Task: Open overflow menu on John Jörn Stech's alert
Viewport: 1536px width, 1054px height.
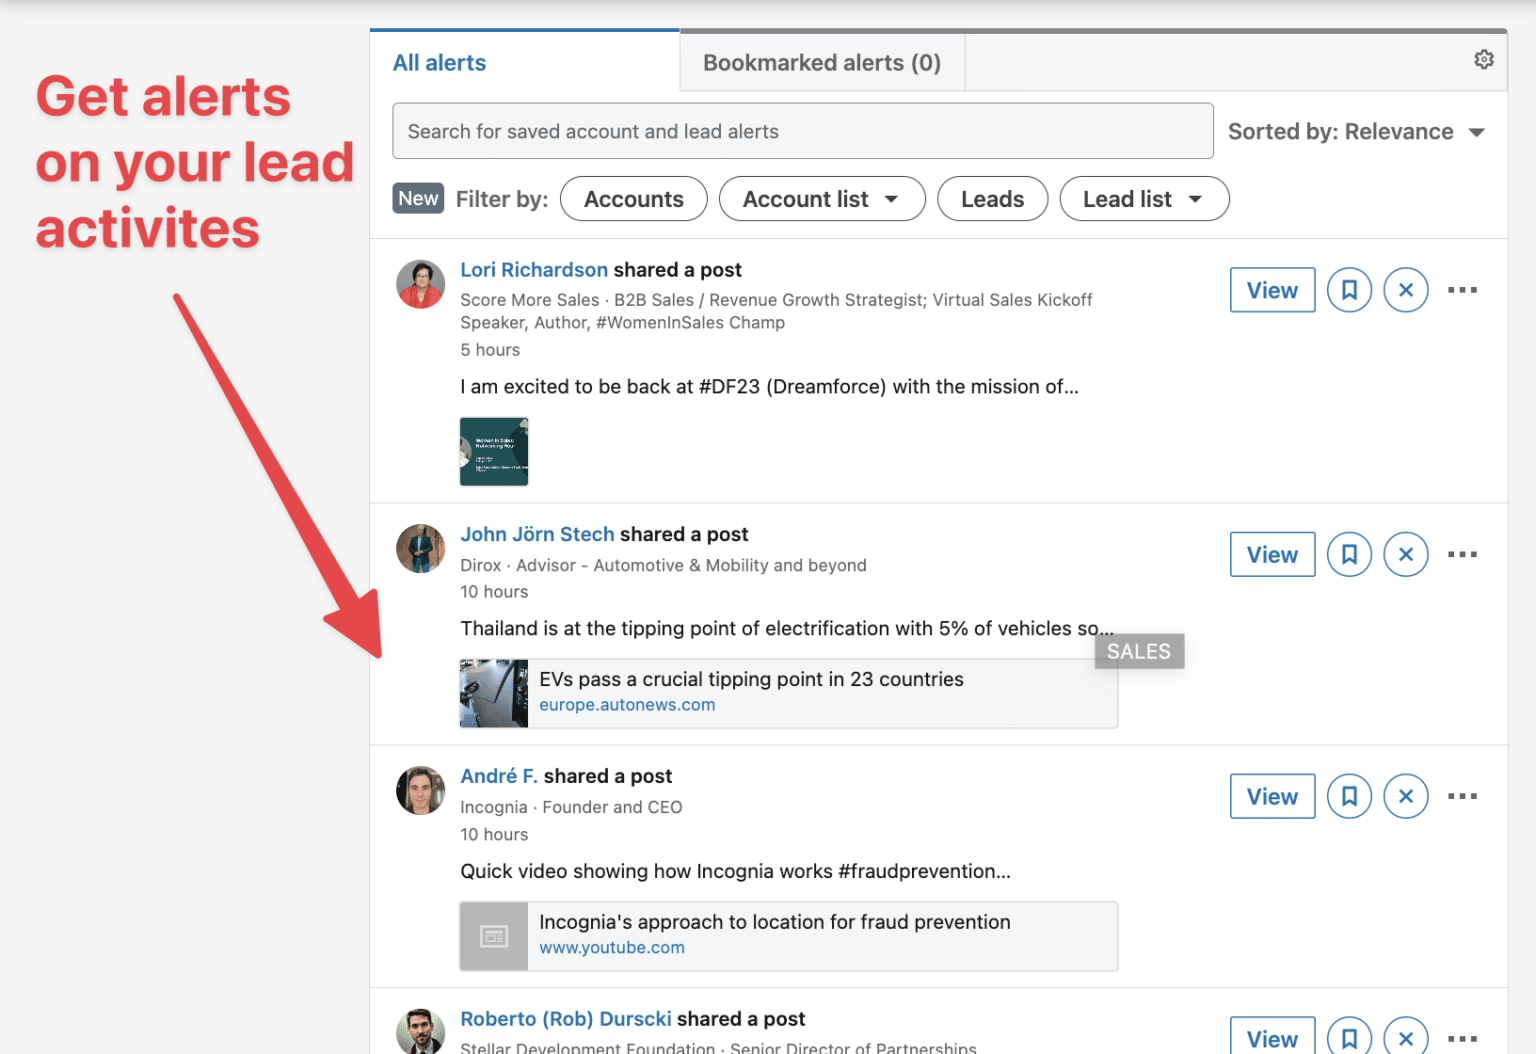Action: click(1463, 554)
